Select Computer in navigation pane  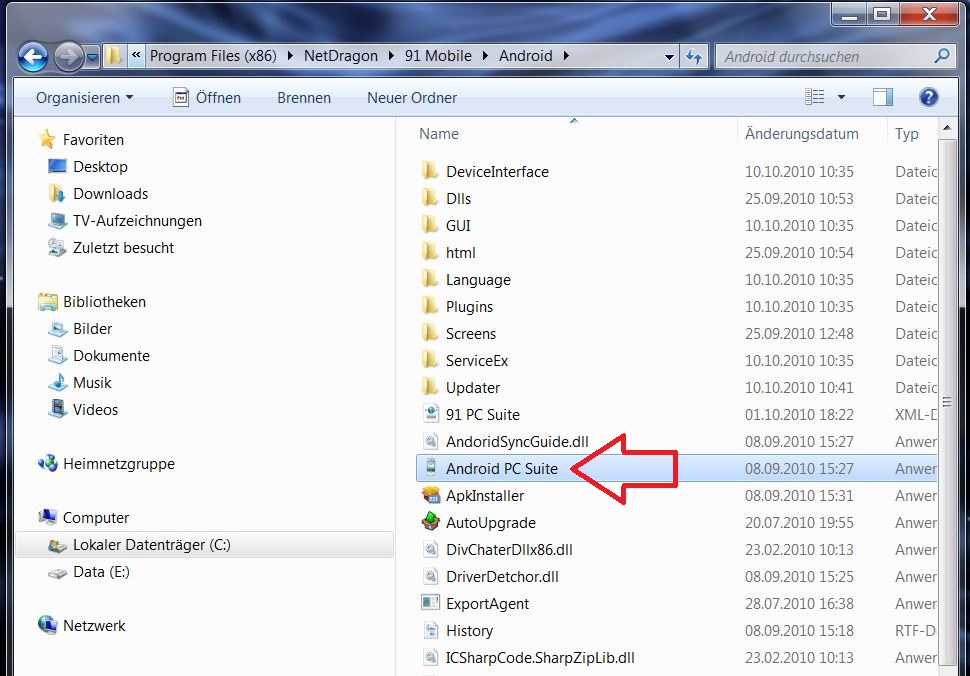[x=96, y=518]
